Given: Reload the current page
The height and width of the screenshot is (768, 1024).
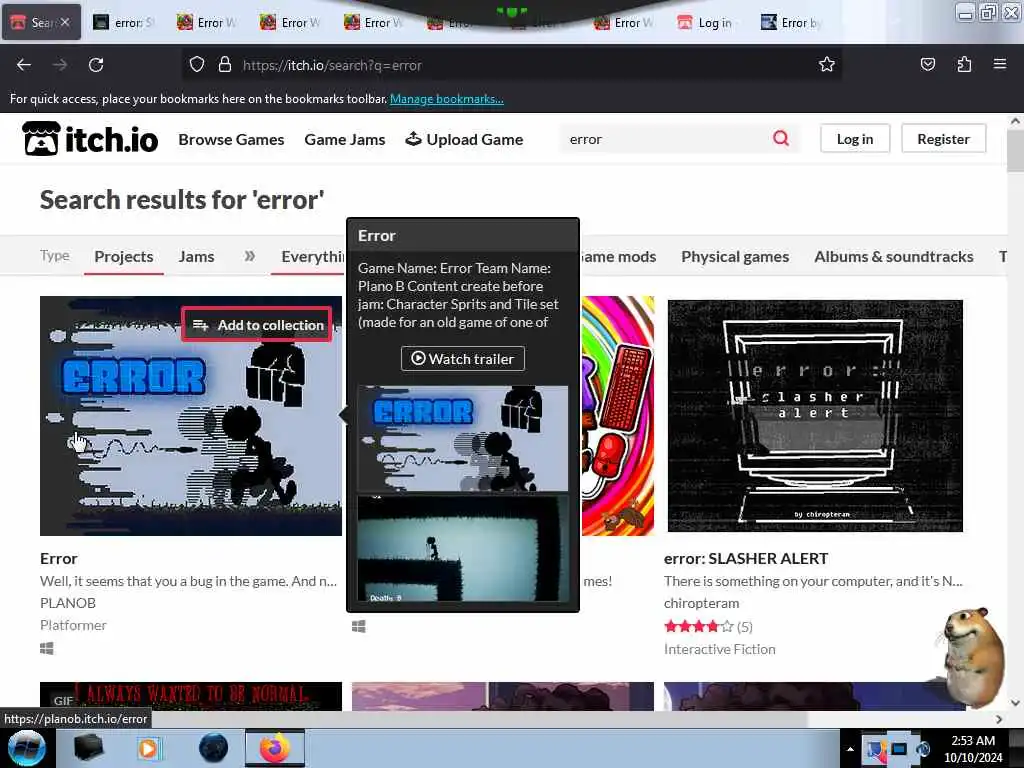Looking at the screenshot, I should pos(96,65).
